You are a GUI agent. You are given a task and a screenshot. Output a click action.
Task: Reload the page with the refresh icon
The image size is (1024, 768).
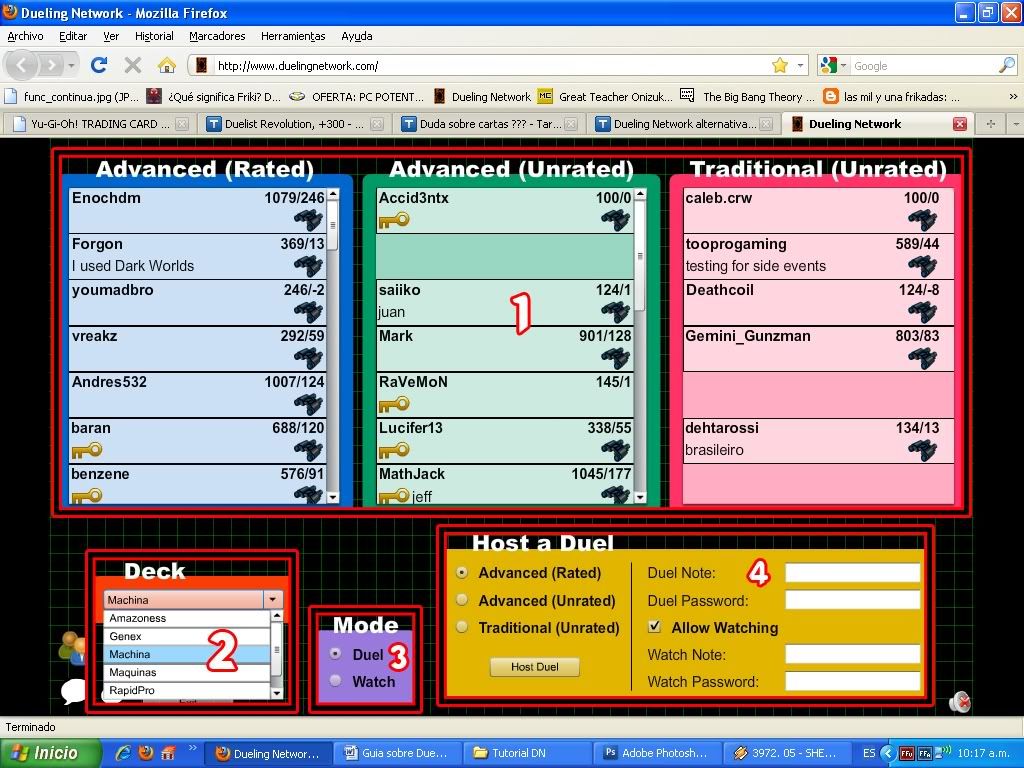click(x=99, y=65)
